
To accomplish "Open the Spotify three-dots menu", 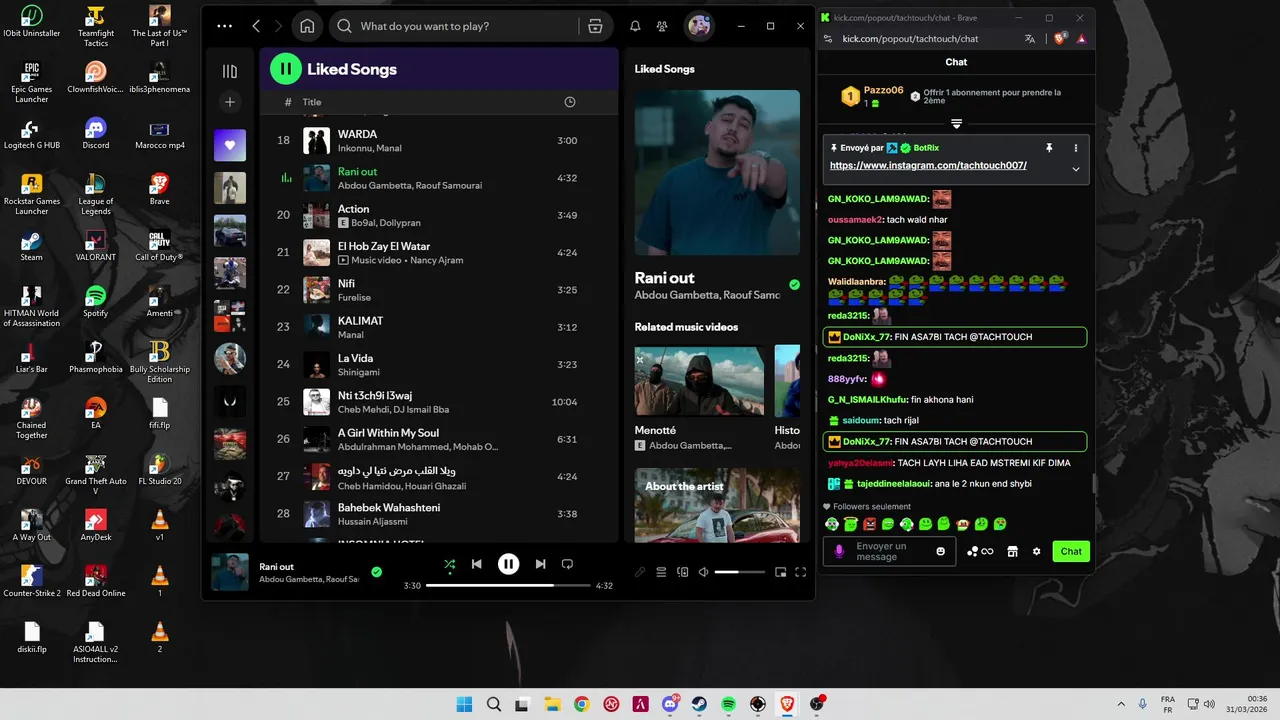I will click(224, 26).
